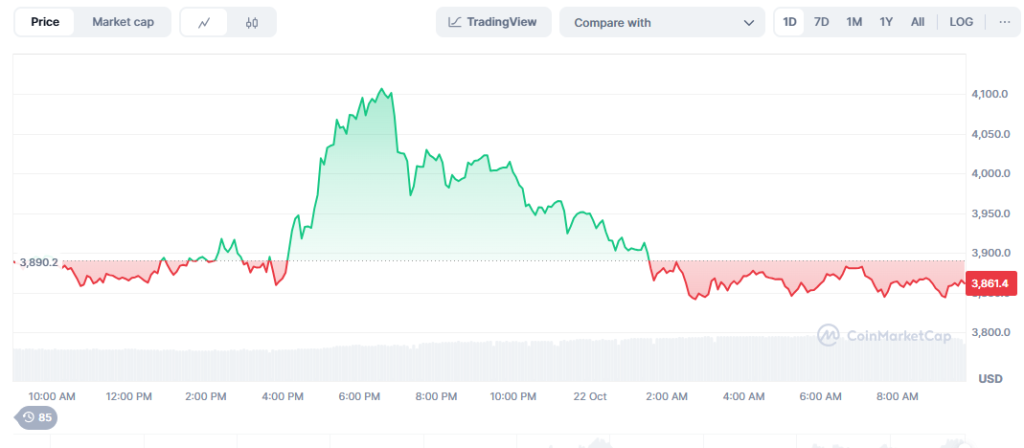Viewport: 1024px width, 448px height.
Task: Show All time price range
Action: point(917,22)
